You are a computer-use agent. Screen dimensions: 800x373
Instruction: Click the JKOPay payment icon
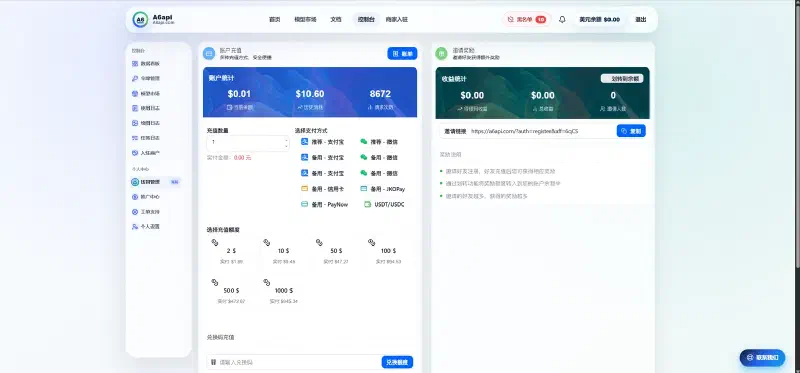click(x=364, y=188)
